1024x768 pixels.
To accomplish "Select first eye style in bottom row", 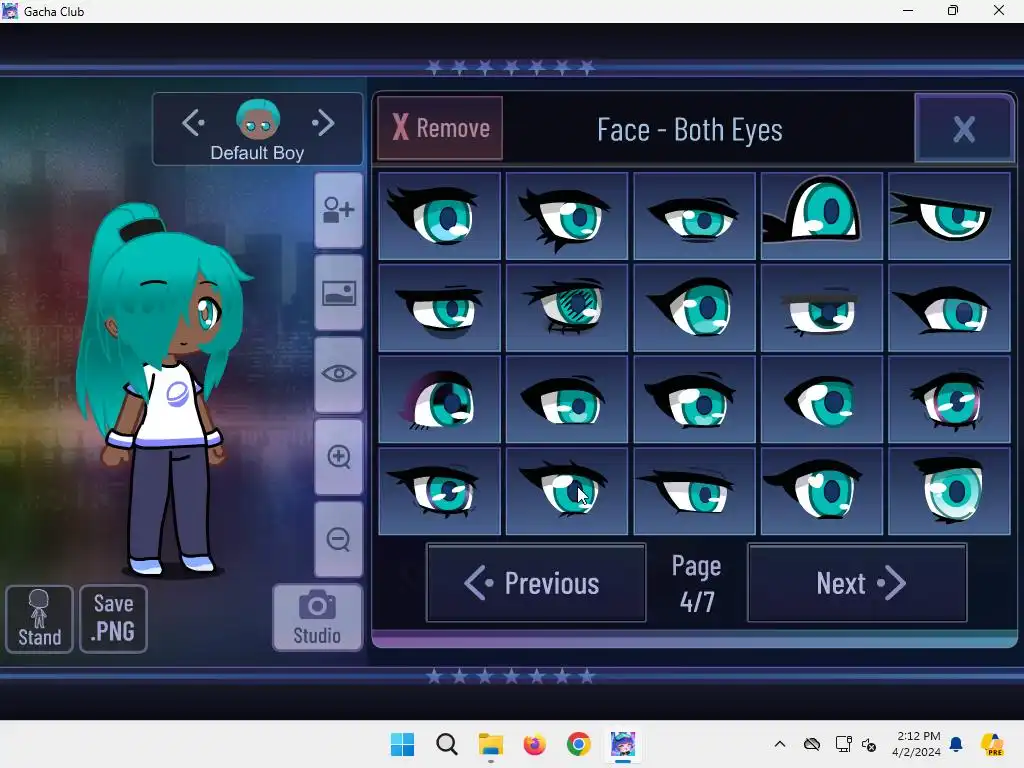I will pyautogui.click(x=440, y=490).
